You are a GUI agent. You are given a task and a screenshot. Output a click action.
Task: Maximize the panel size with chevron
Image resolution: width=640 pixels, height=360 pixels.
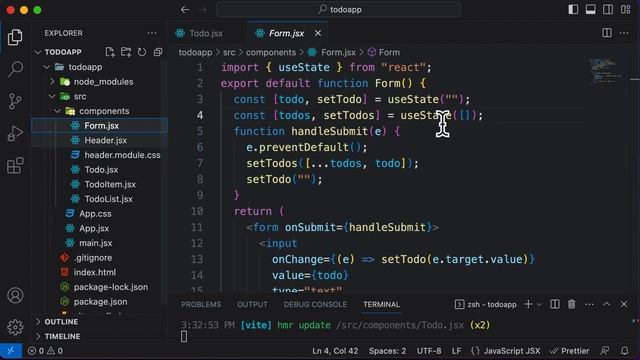coord(607,304)
